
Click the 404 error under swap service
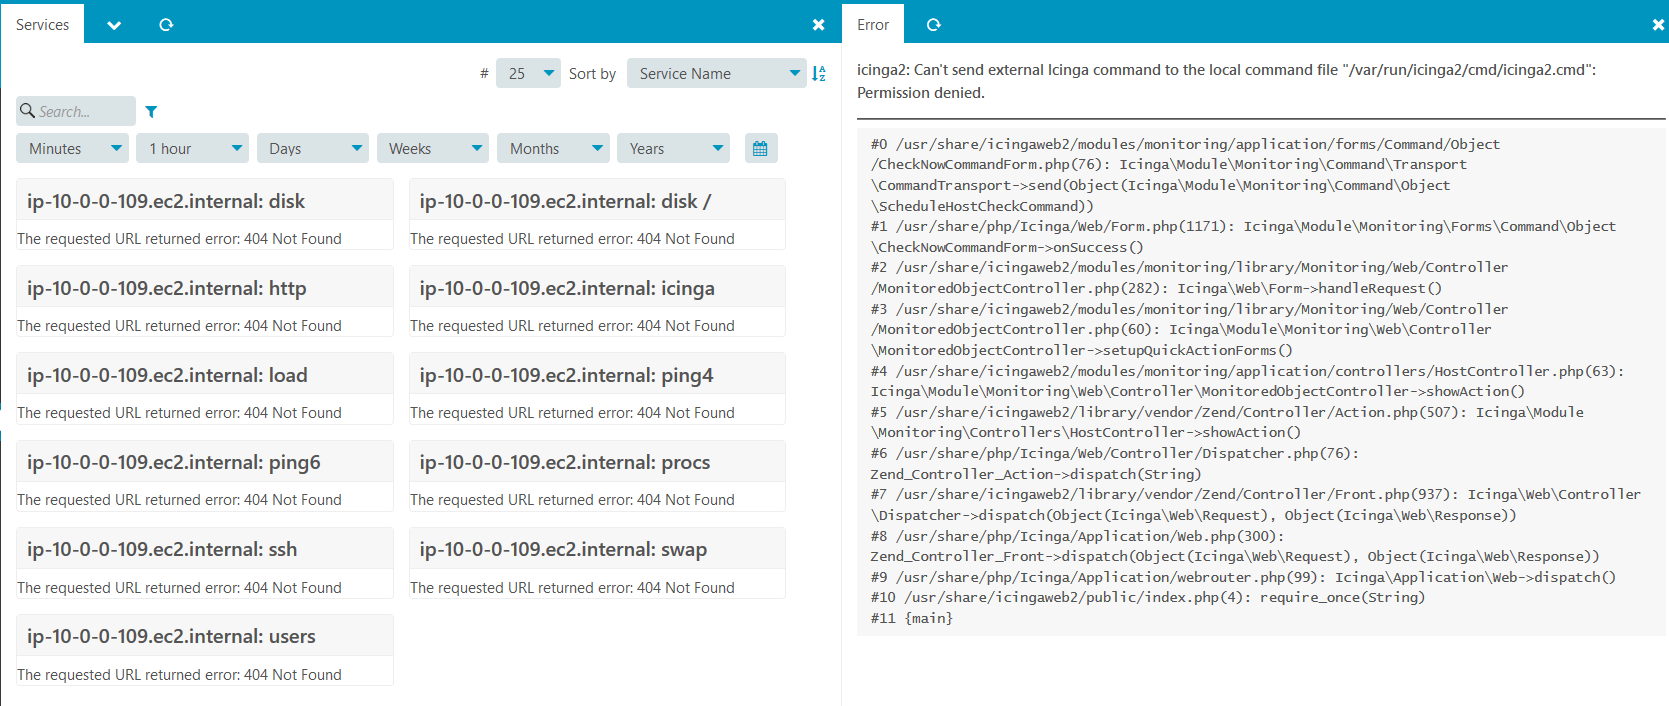pos(572,588)
